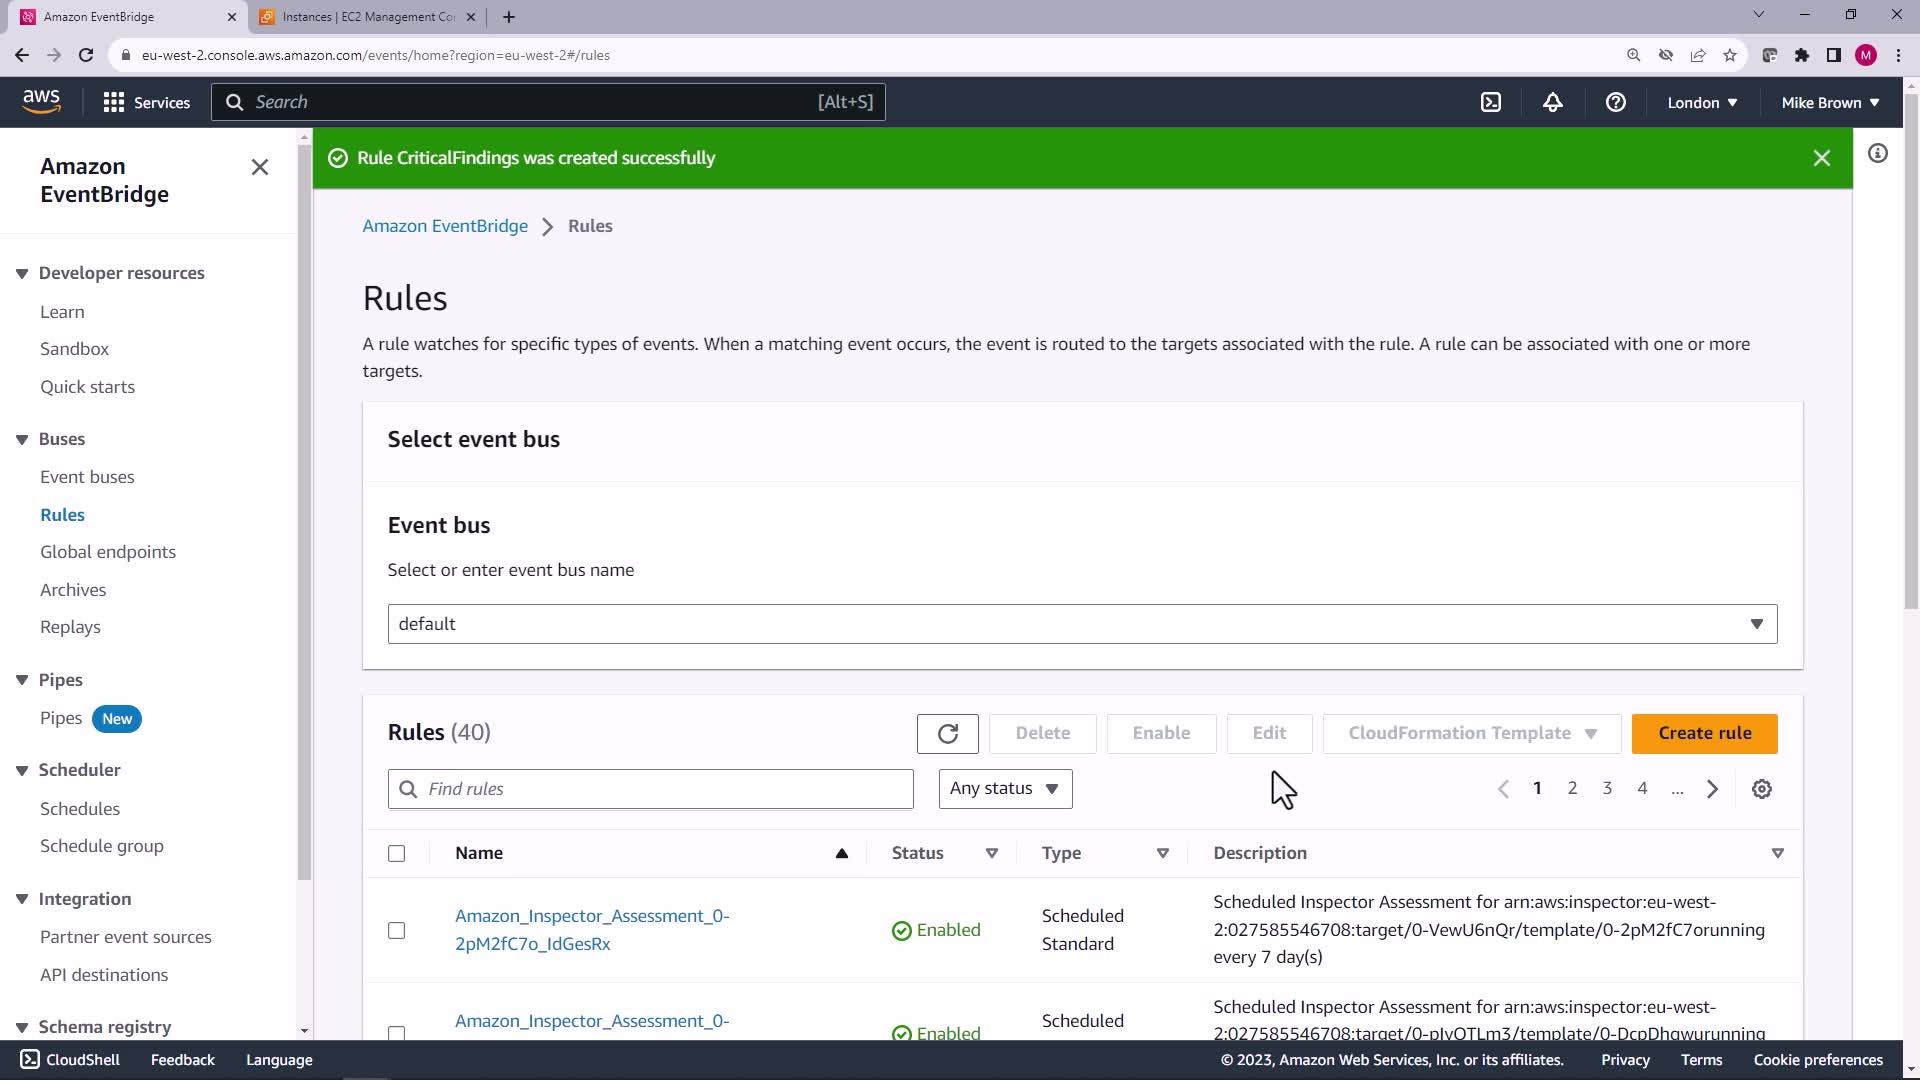Screen dimensions: 1920x1080
Task: Open the London region selector
Action: (x=1701, y=102)
